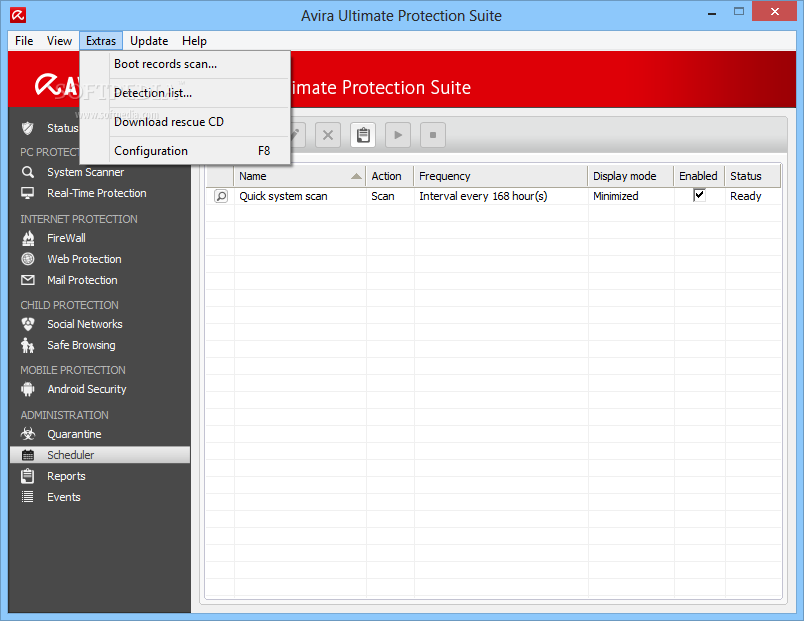Maximize the Avira window
The image size is (804, 621).
point(739,11)
